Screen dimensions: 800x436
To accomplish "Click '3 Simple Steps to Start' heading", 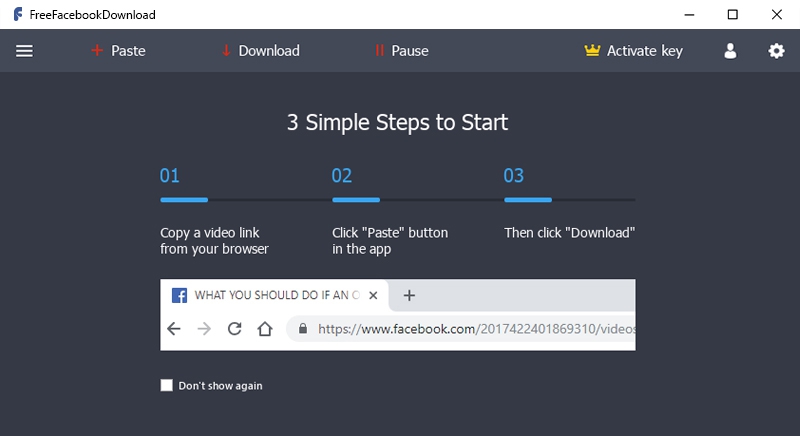I will pyautogui.click(x=397, y=122).
